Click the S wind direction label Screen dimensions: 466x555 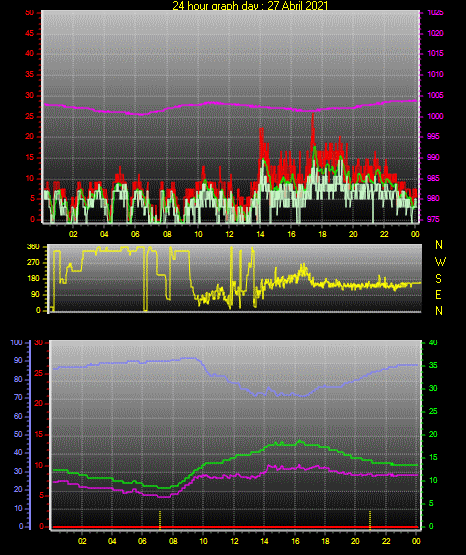(x=438, y=279)
